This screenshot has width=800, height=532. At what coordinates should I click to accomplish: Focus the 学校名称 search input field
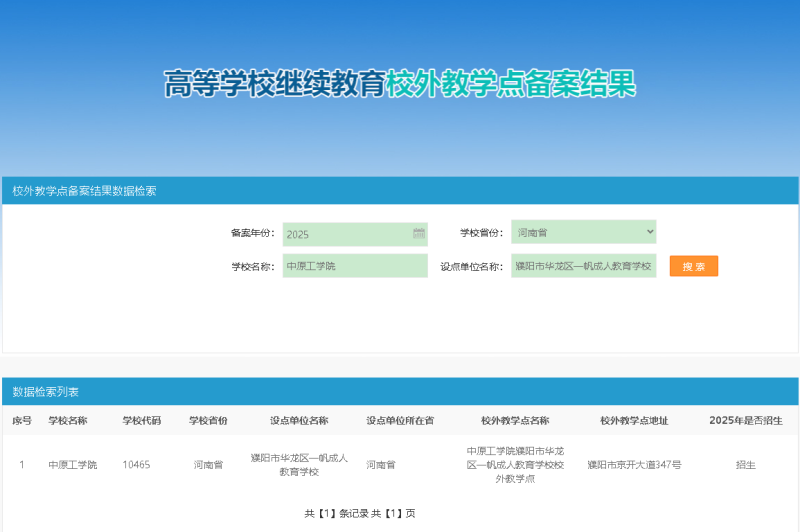pos(355,266)
